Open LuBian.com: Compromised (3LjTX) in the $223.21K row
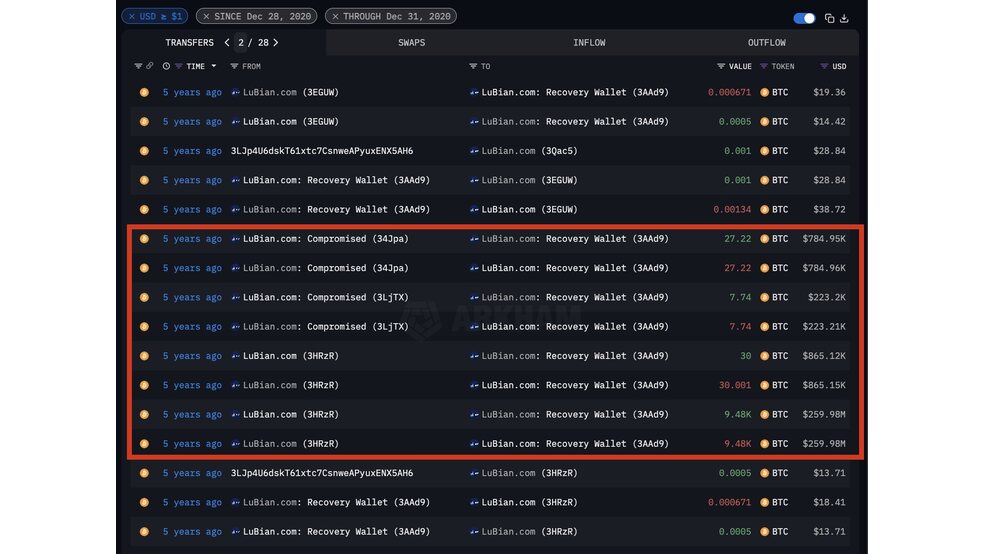This screenshot has width=984, height=554. click(326, 327)
